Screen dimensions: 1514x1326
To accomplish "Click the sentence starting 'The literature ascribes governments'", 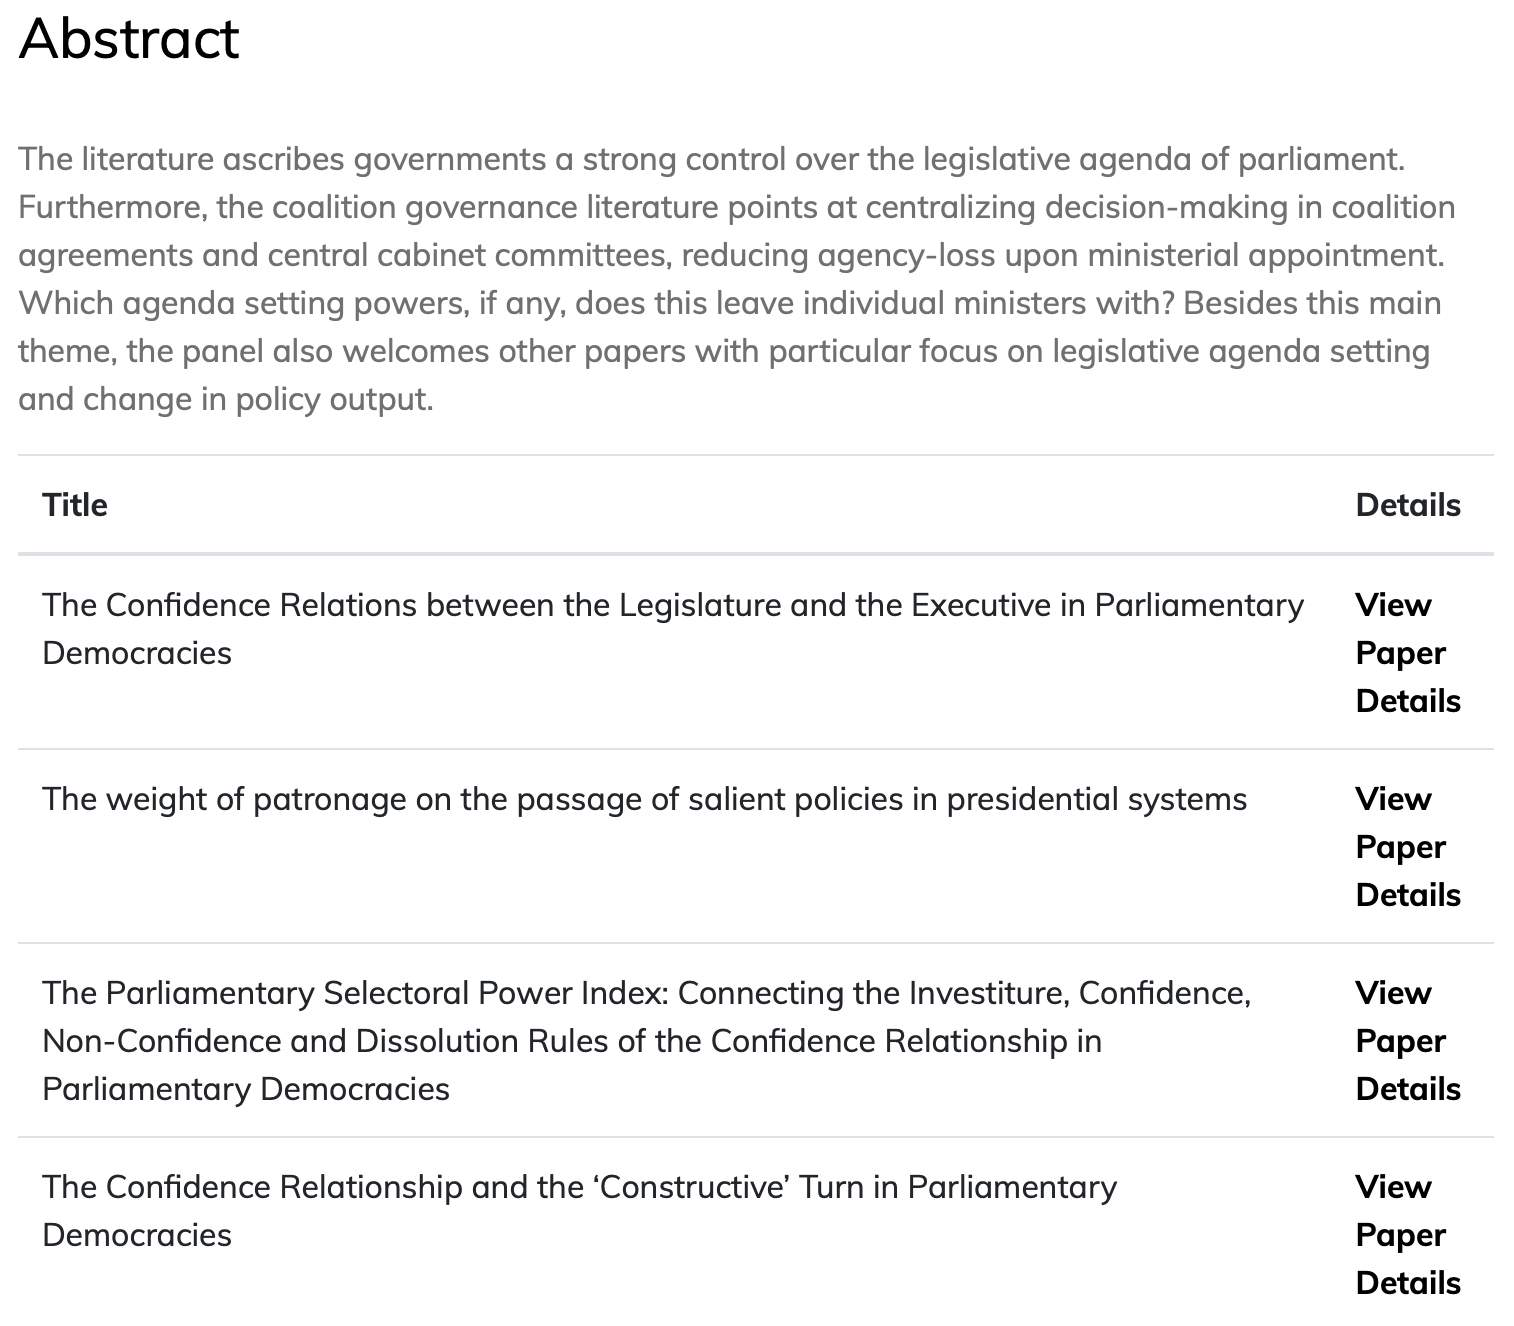I will (x=711, y=159).
